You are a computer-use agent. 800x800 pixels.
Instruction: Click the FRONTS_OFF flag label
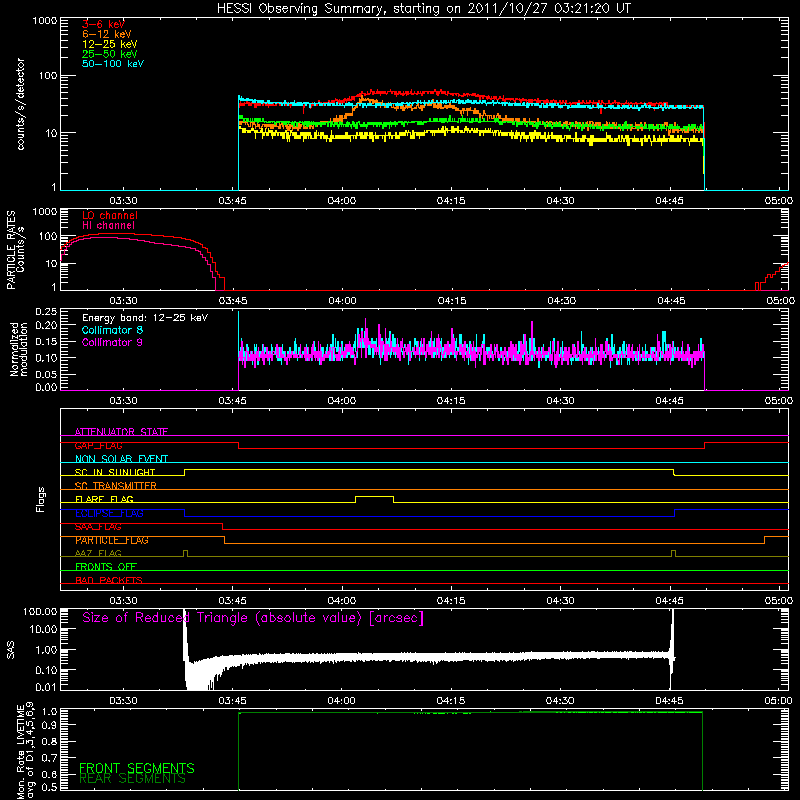coord(106,567)
